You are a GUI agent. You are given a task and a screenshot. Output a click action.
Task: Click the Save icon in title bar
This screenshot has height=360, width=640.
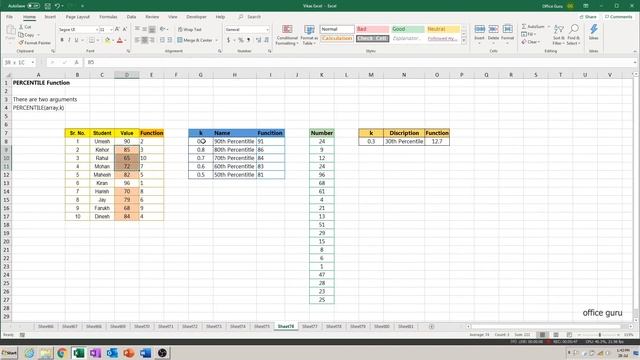pyautogui.click(x=48, y=6)
